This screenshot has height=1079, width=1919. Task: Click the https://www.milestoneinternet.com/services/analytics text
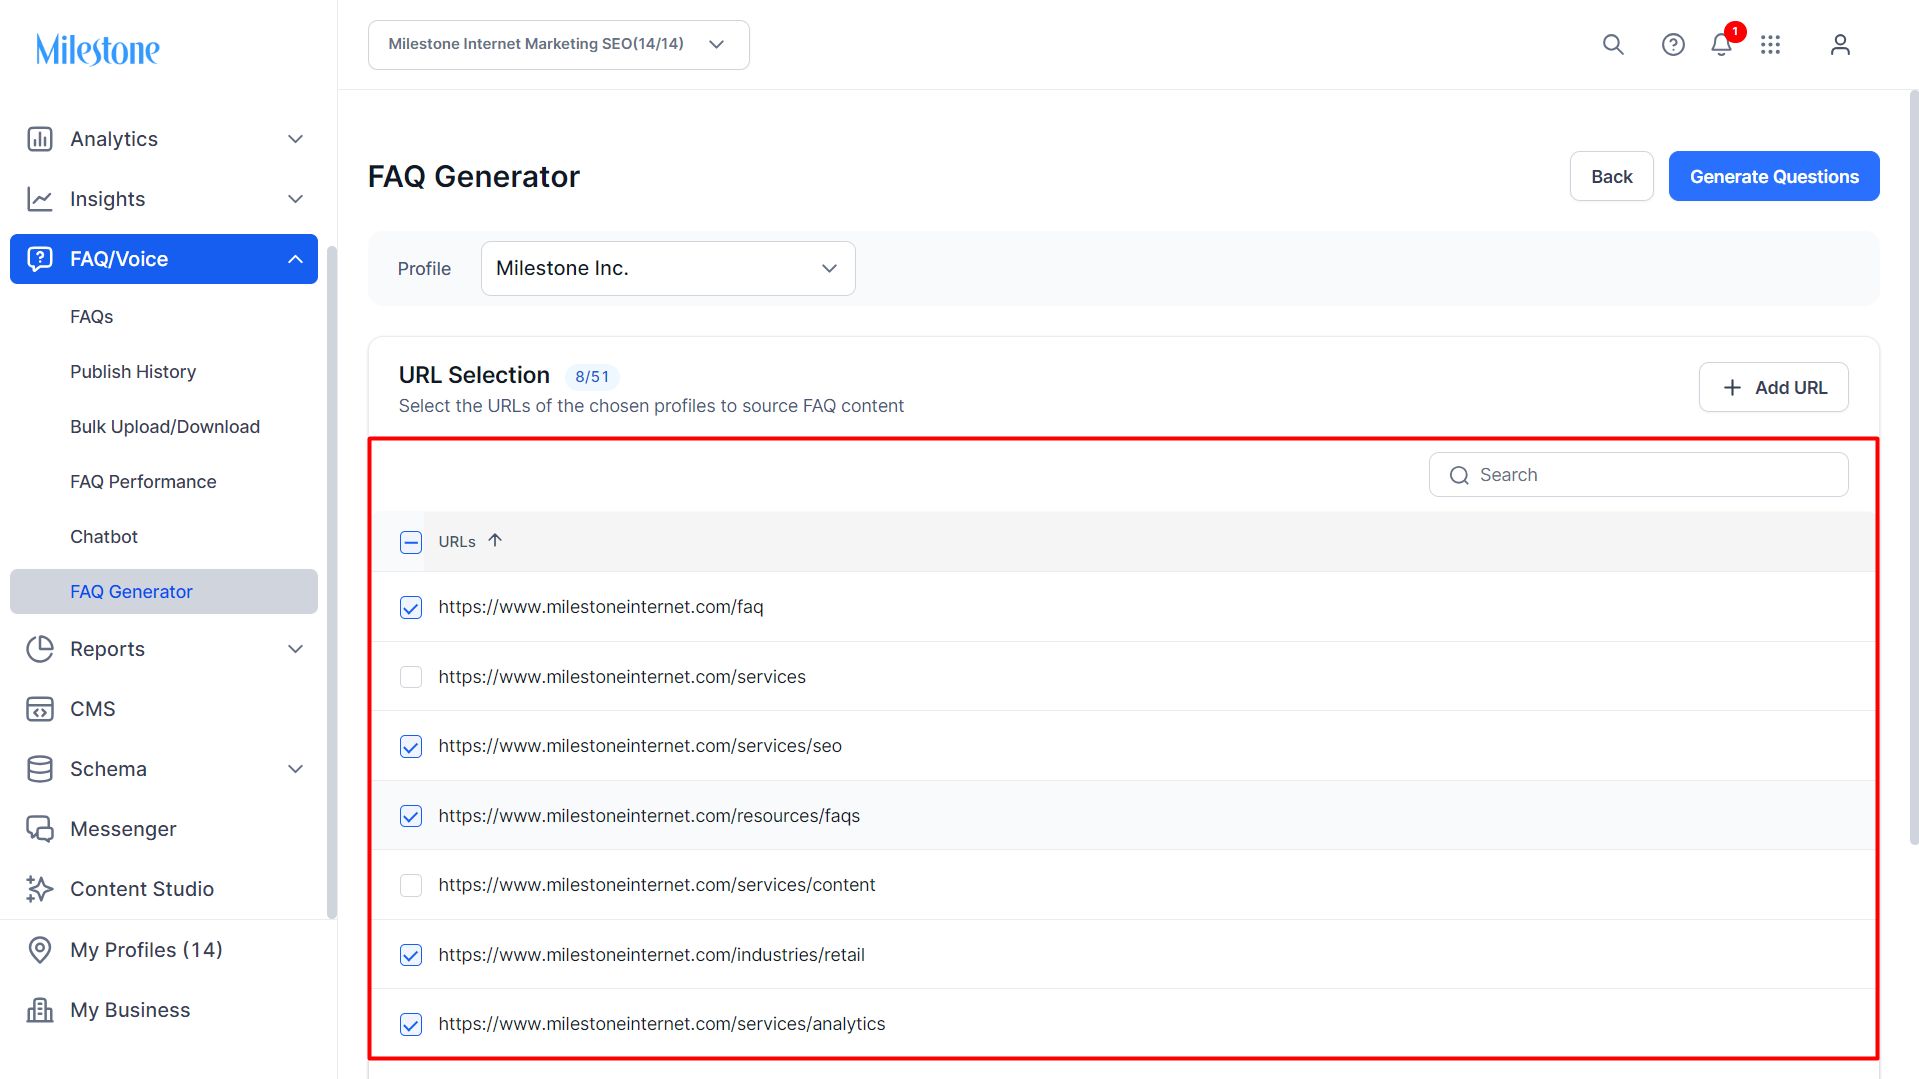click(x=662, y=1024)
